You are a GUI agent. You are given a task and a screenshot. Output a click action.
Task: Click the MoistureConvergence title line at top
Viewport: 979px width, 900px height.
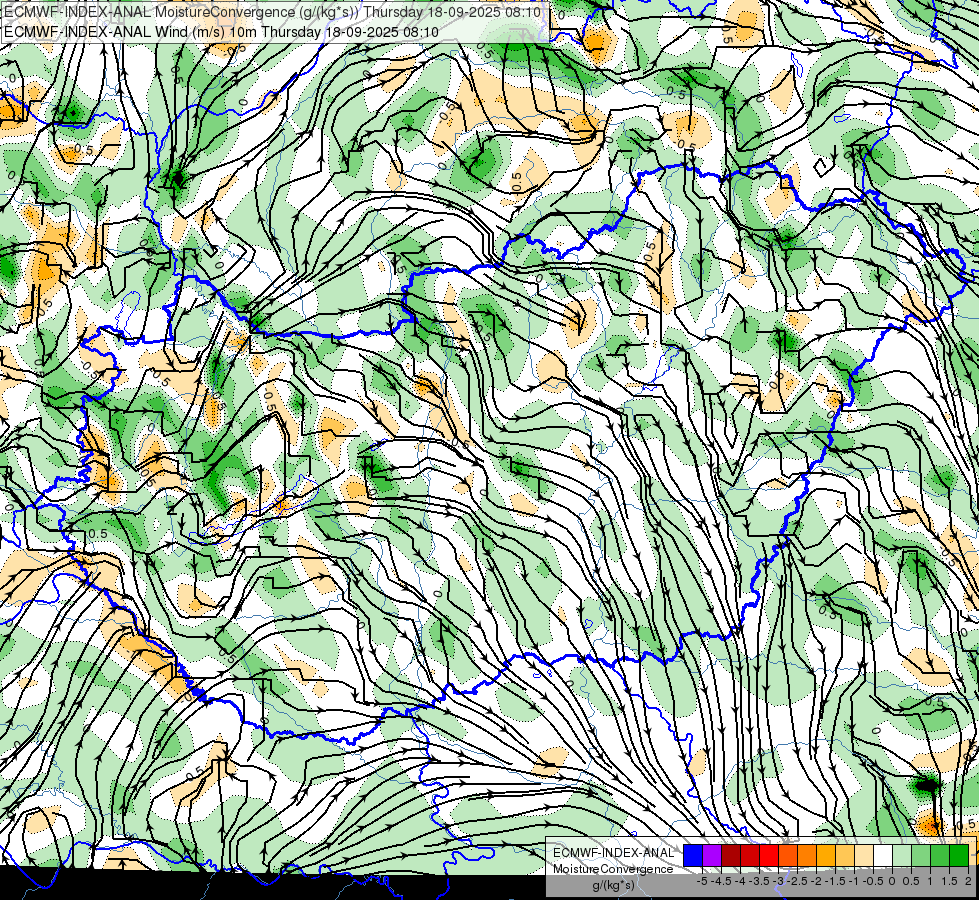pos(273,12)
